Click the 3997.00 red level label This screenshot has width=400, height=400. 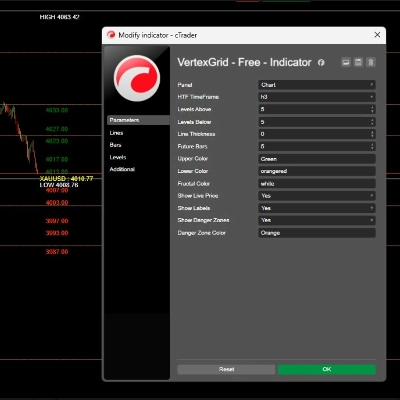tap(57, 221)
